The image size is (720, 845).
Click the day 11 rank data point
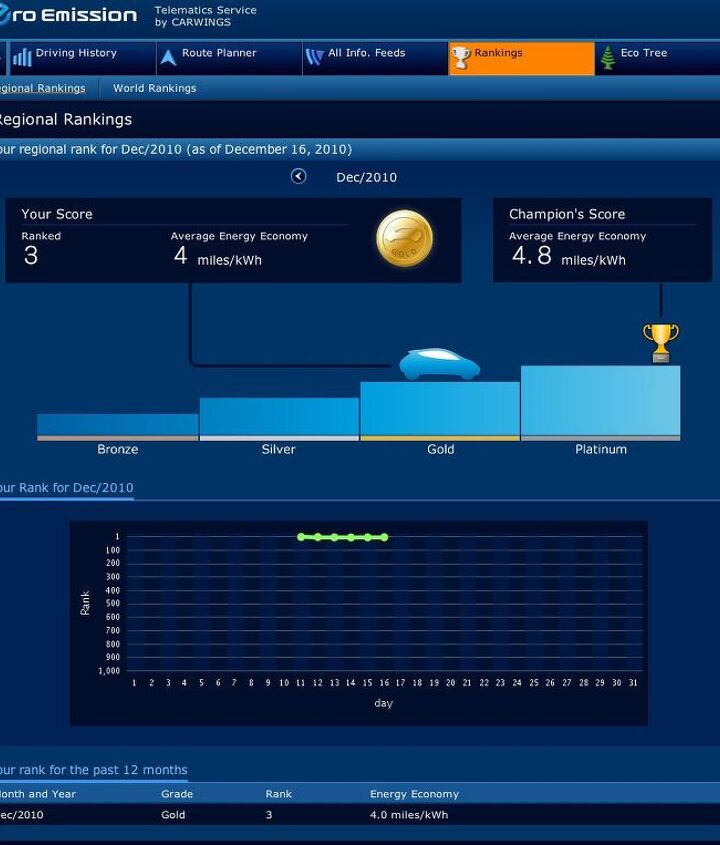pyautogui.click(x=301, y=537)
